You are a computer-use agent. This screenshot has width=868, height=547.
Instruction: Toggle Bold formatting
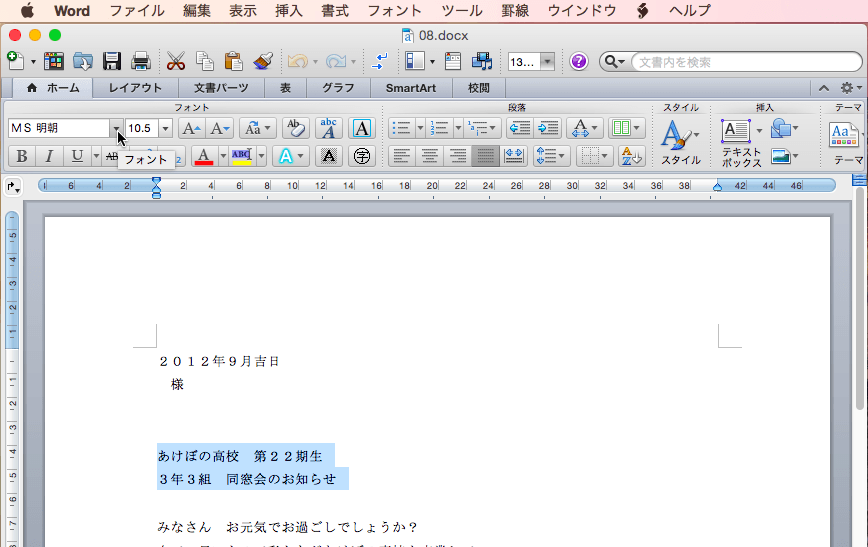pos(22,156)
